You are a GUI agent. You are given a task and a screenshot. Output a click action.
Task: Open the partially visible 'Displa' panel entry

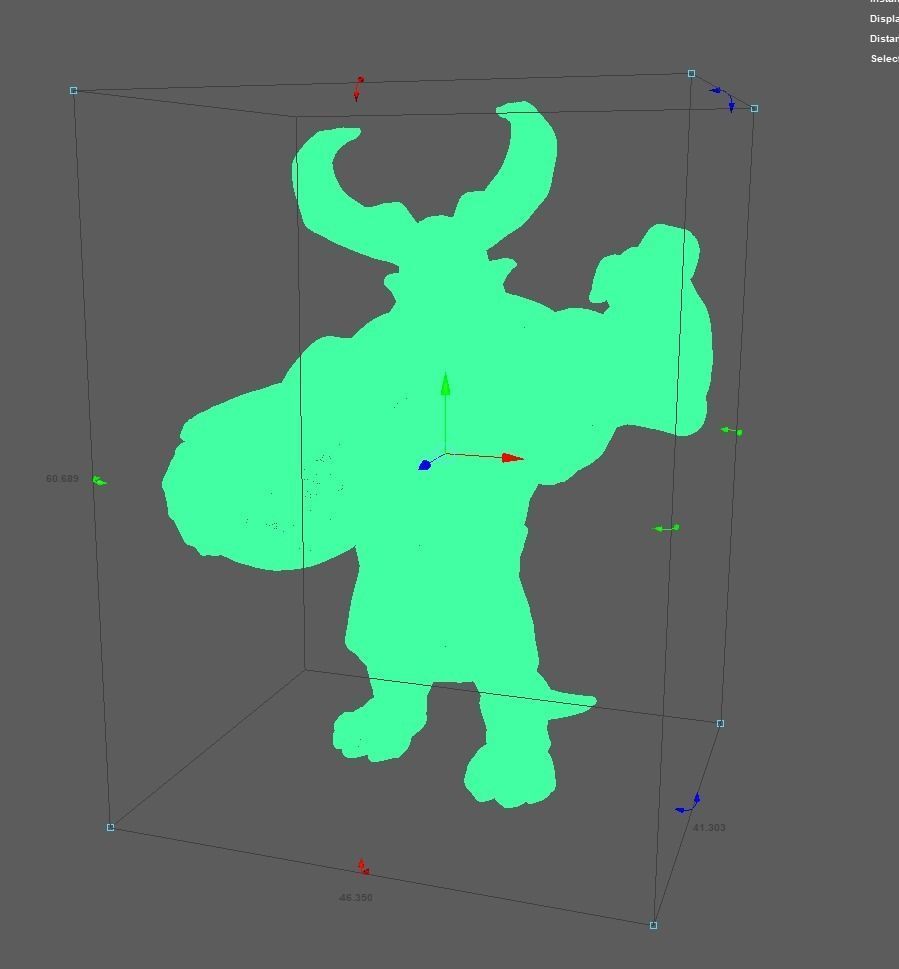884,19
